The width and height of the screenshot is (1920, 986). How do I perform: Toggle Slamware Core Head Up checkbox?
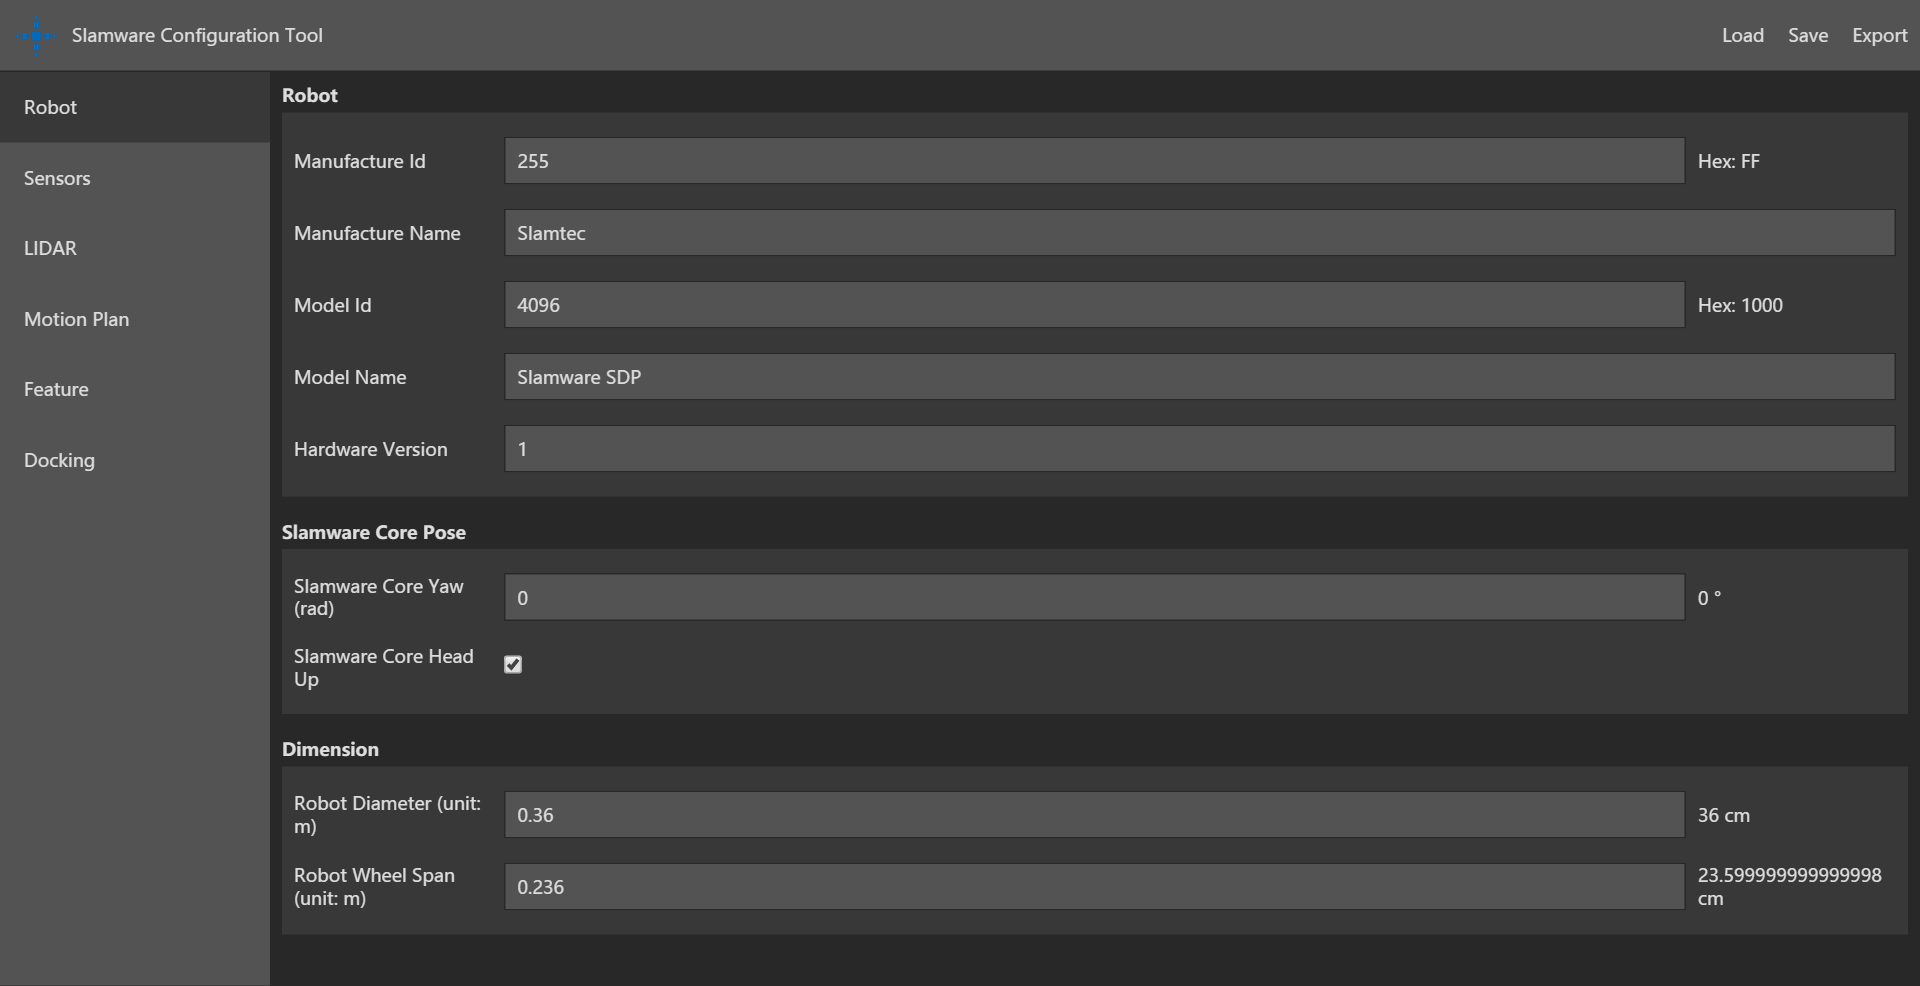click(513, 665)
